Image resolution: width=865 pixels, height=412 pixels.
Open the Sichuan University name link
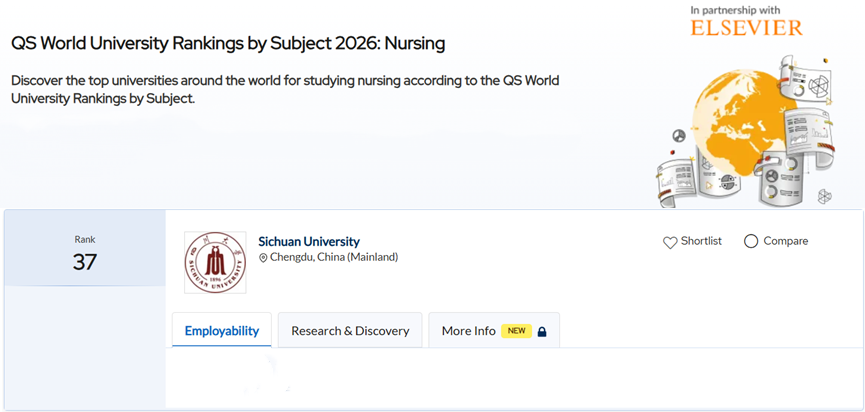[x=308, y=241]
